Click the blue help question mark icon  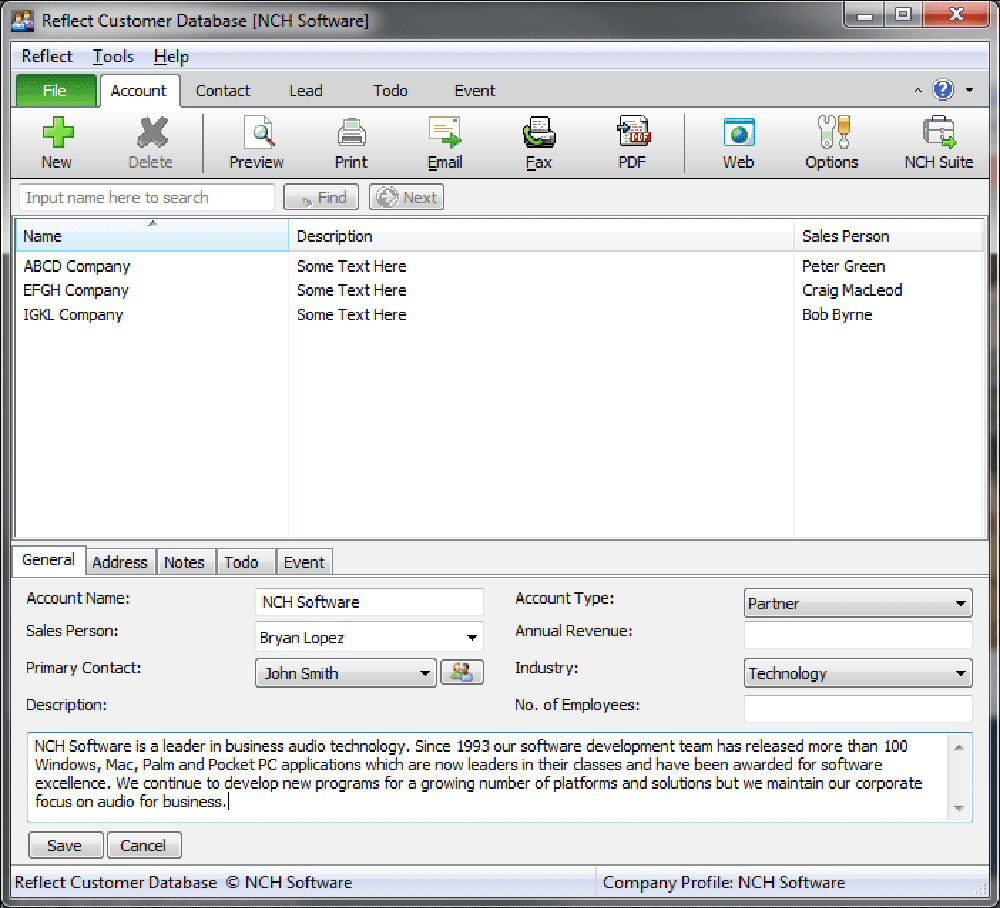pos(943,90)
